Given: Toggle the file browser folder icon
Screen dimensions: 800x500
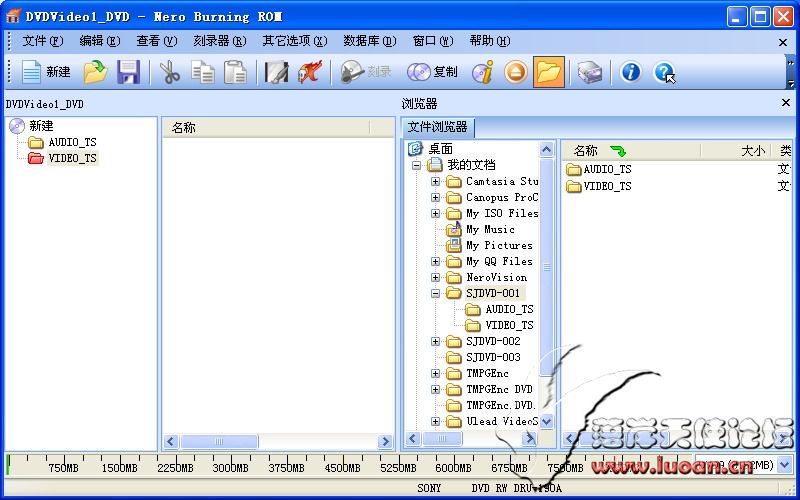Looking at the screenshot, I should point(548,72).
